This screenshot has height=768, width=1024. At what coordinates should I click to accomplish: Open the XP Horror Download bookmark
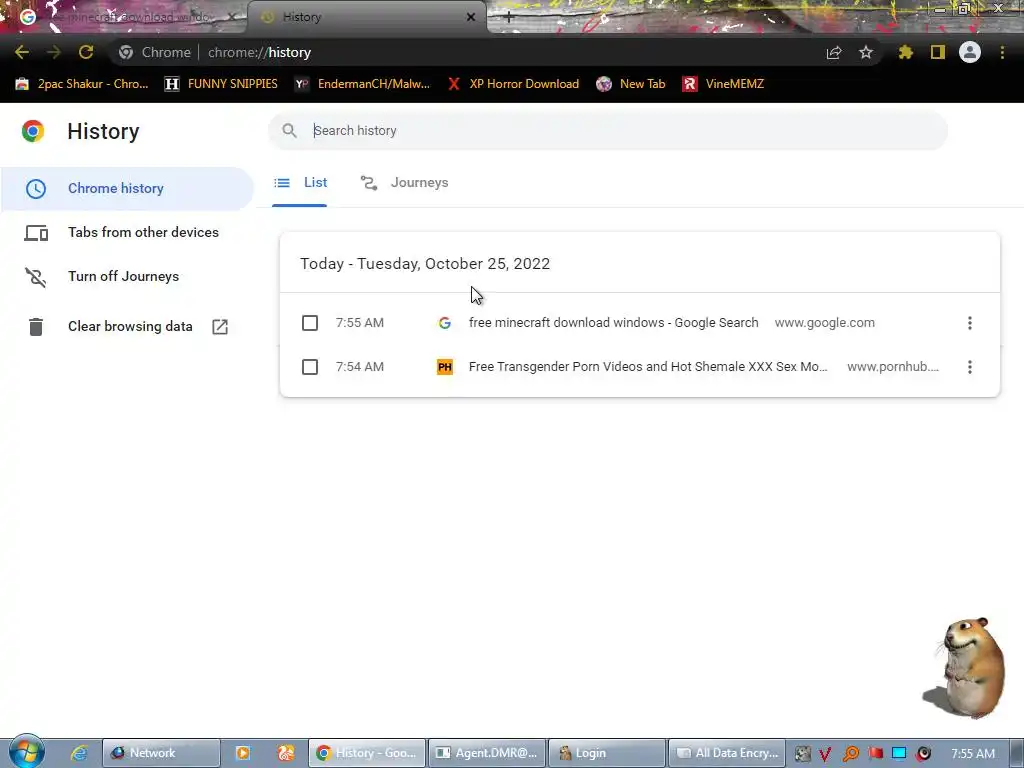(x=513, y=84)
